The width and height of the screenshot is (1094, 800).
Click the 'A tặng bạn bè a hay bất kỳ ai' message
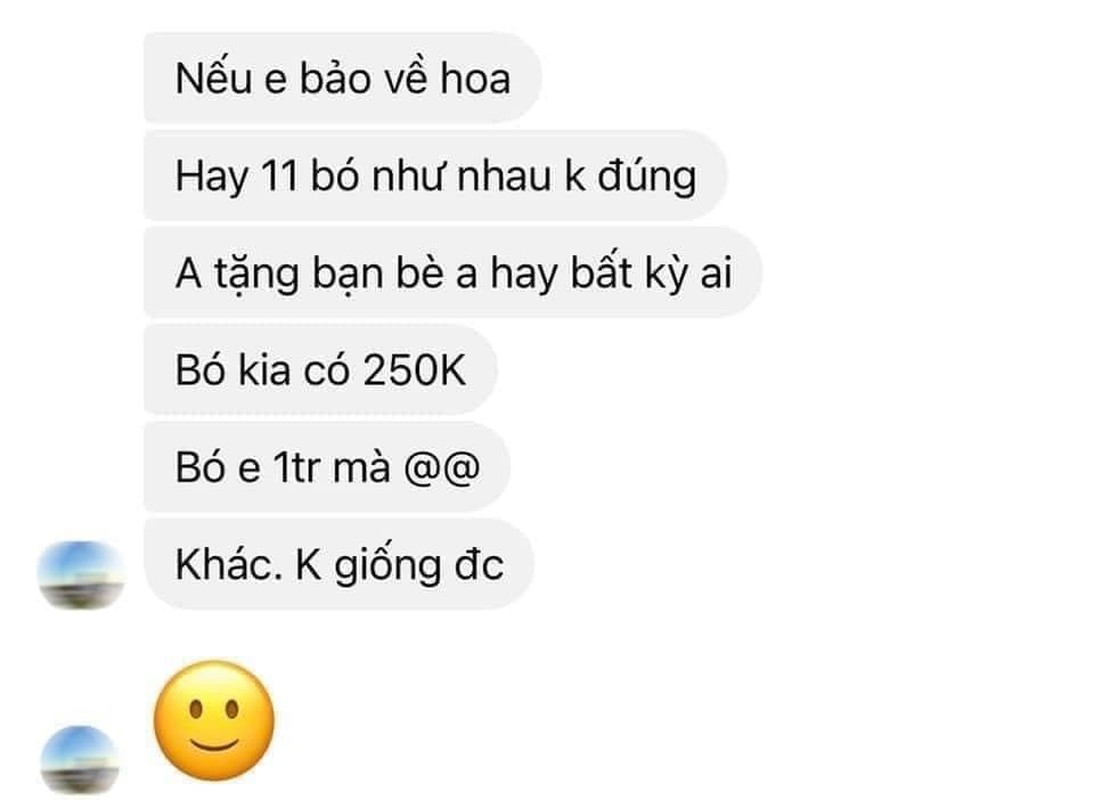coord(453,272)
